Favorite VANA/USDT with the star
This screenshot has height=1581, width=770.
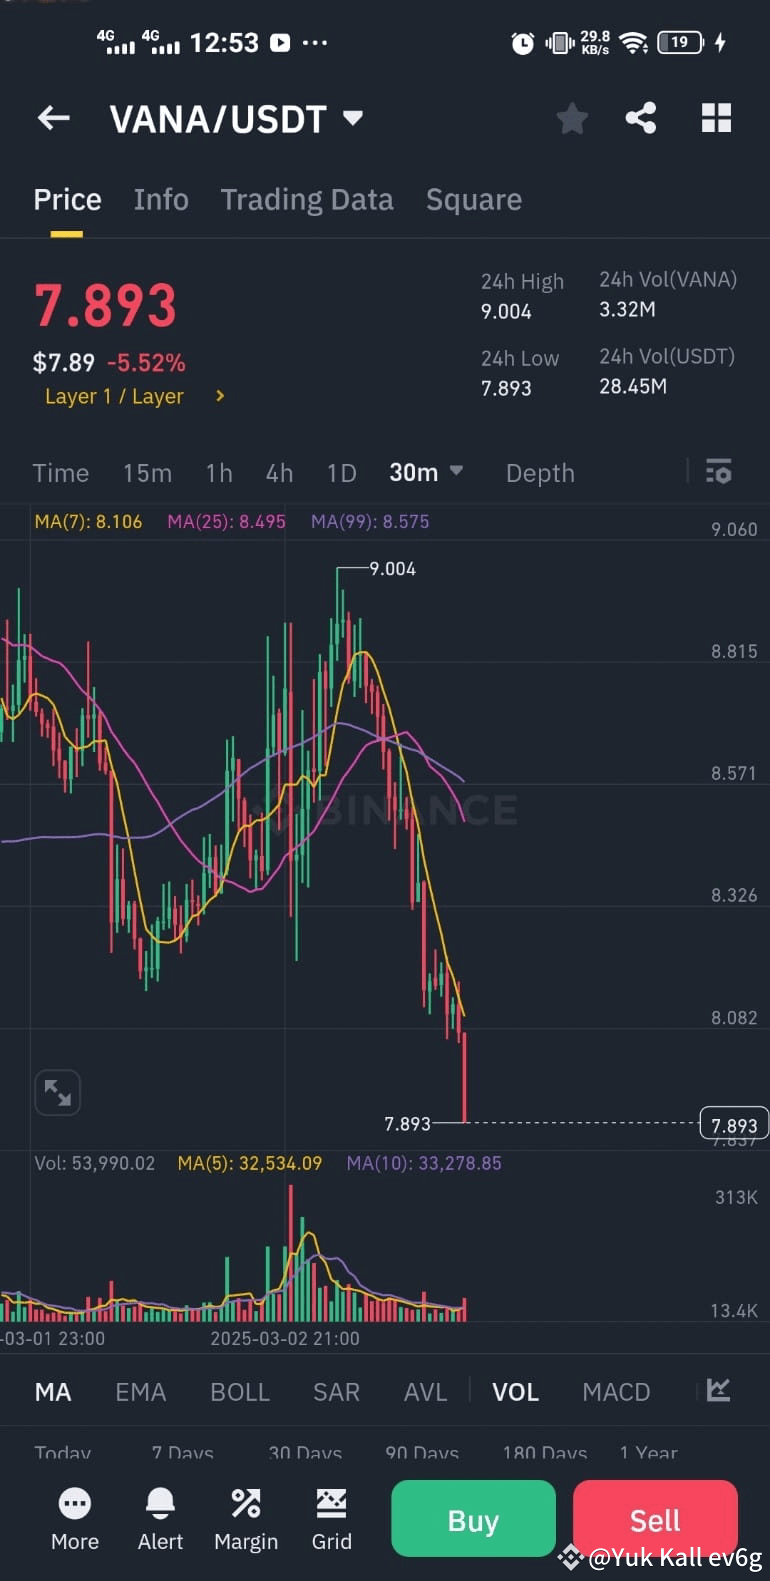(572, 118)
